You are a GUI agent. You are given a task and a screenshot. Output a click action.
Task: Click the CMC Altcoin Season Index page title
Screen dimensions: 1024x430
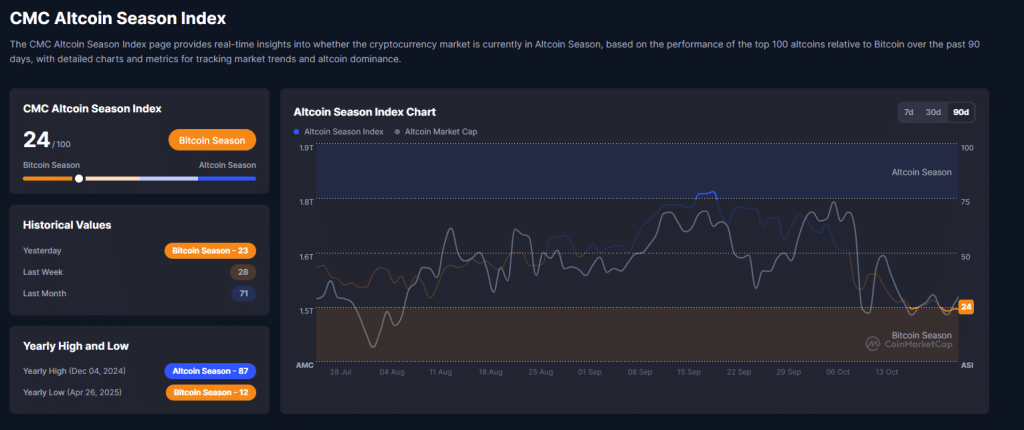tap(118, 18)
